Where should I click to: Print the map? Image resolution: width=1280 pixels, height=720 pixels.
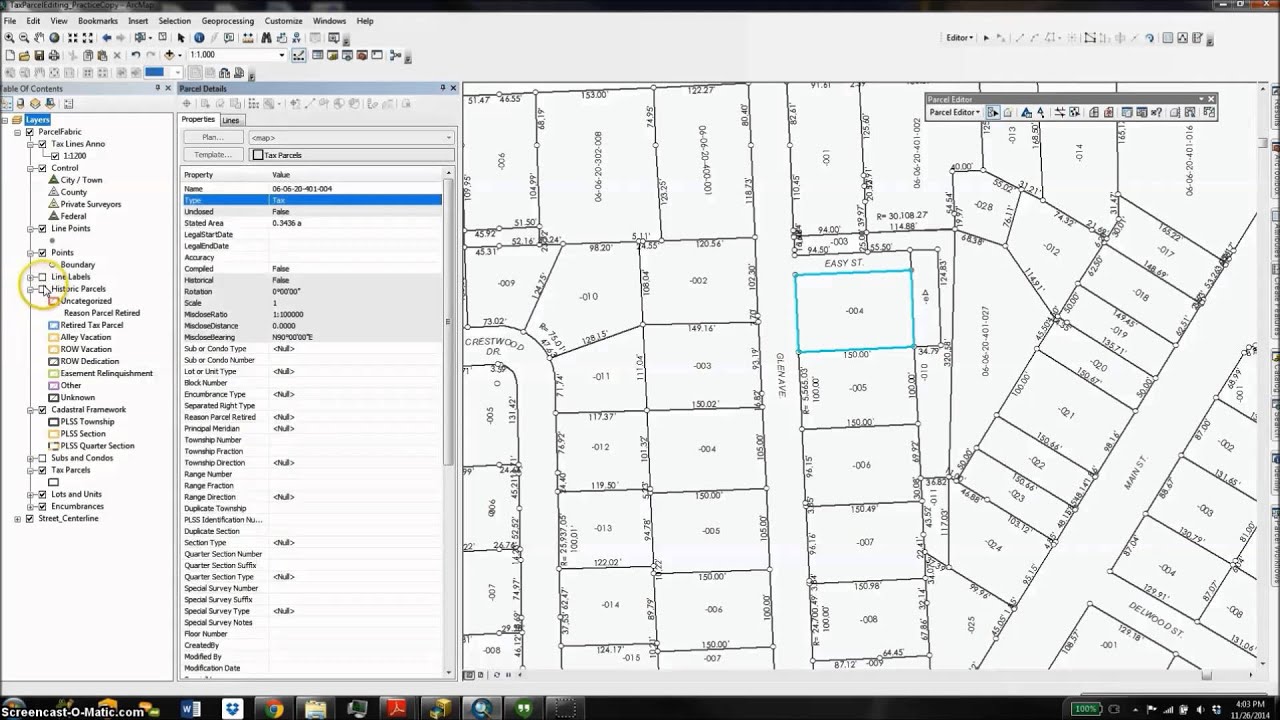click(x=54, y=55)
